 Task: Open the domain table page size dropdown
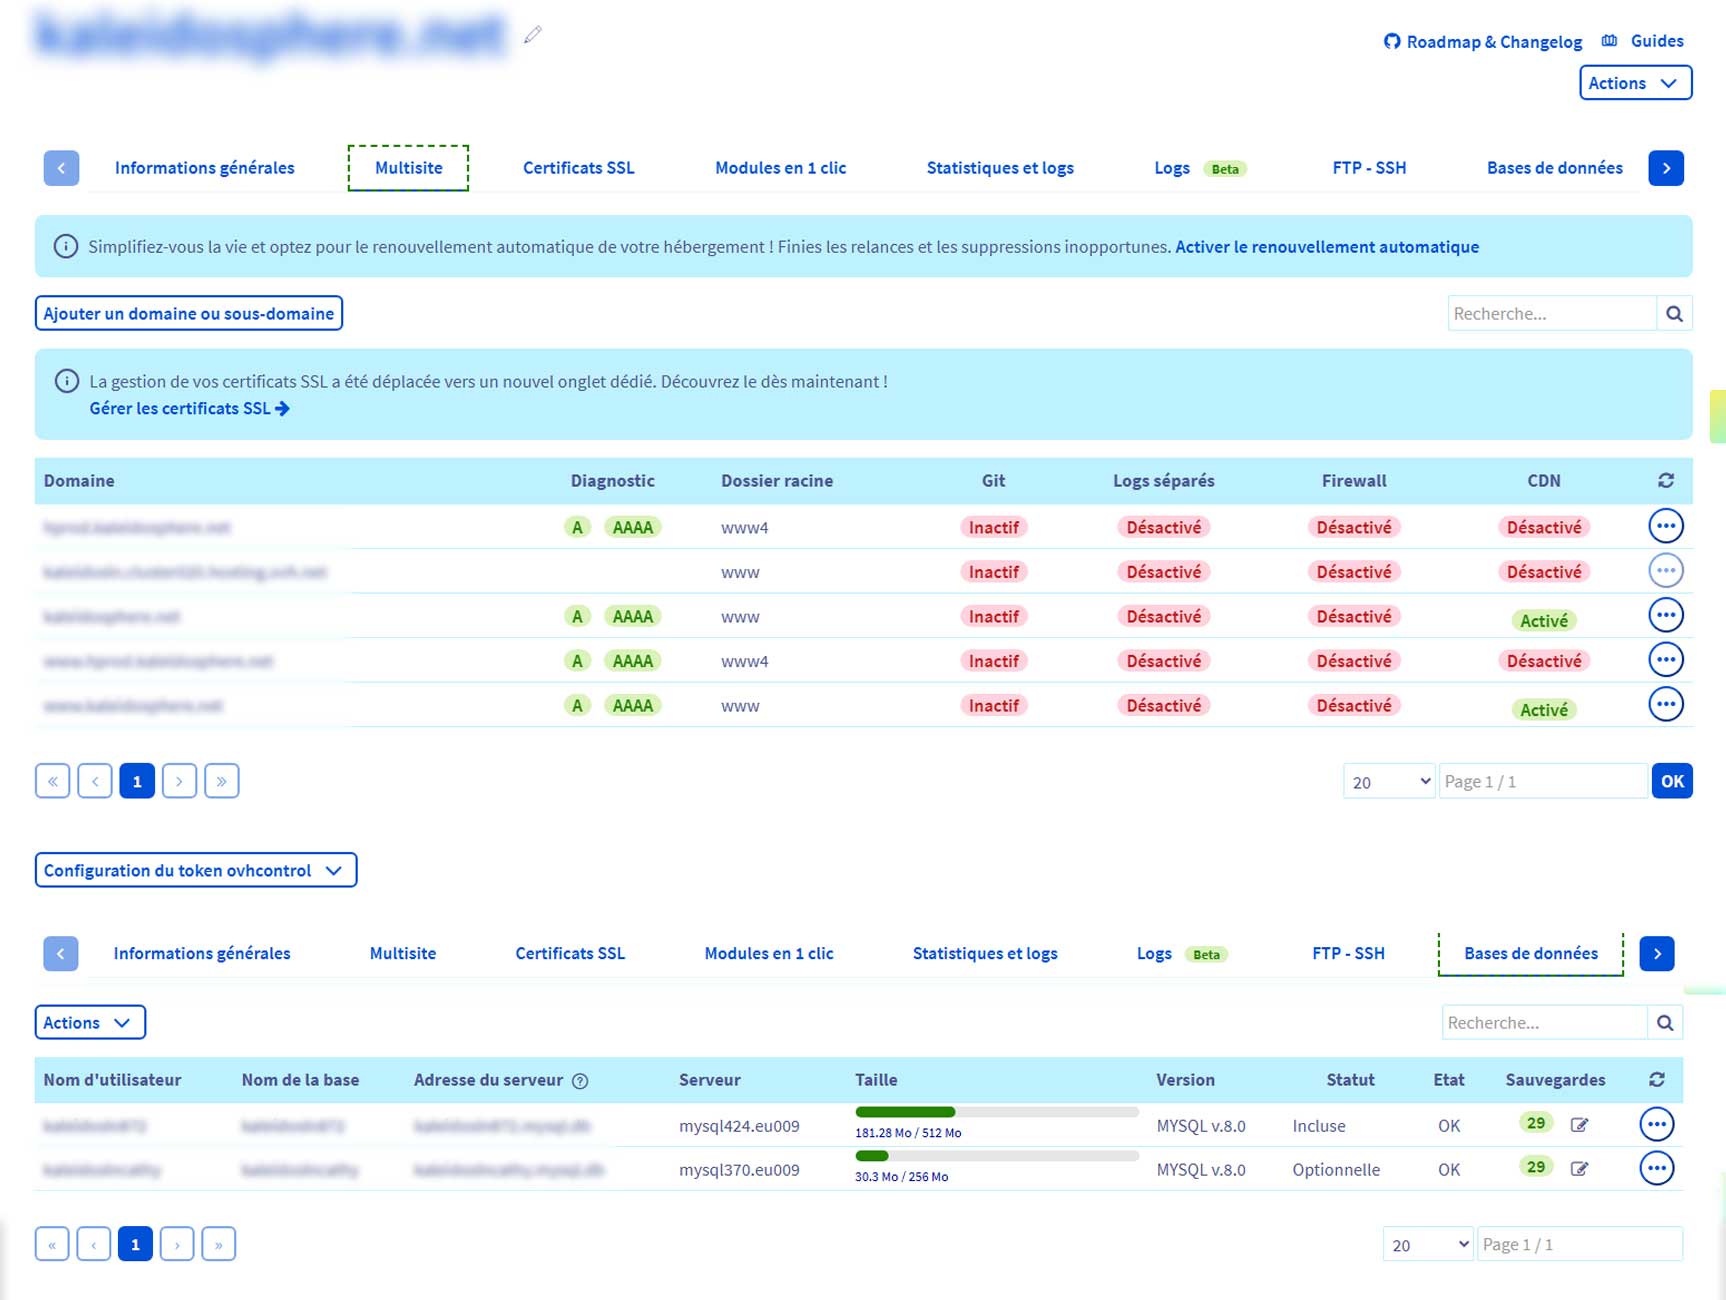1388,782
